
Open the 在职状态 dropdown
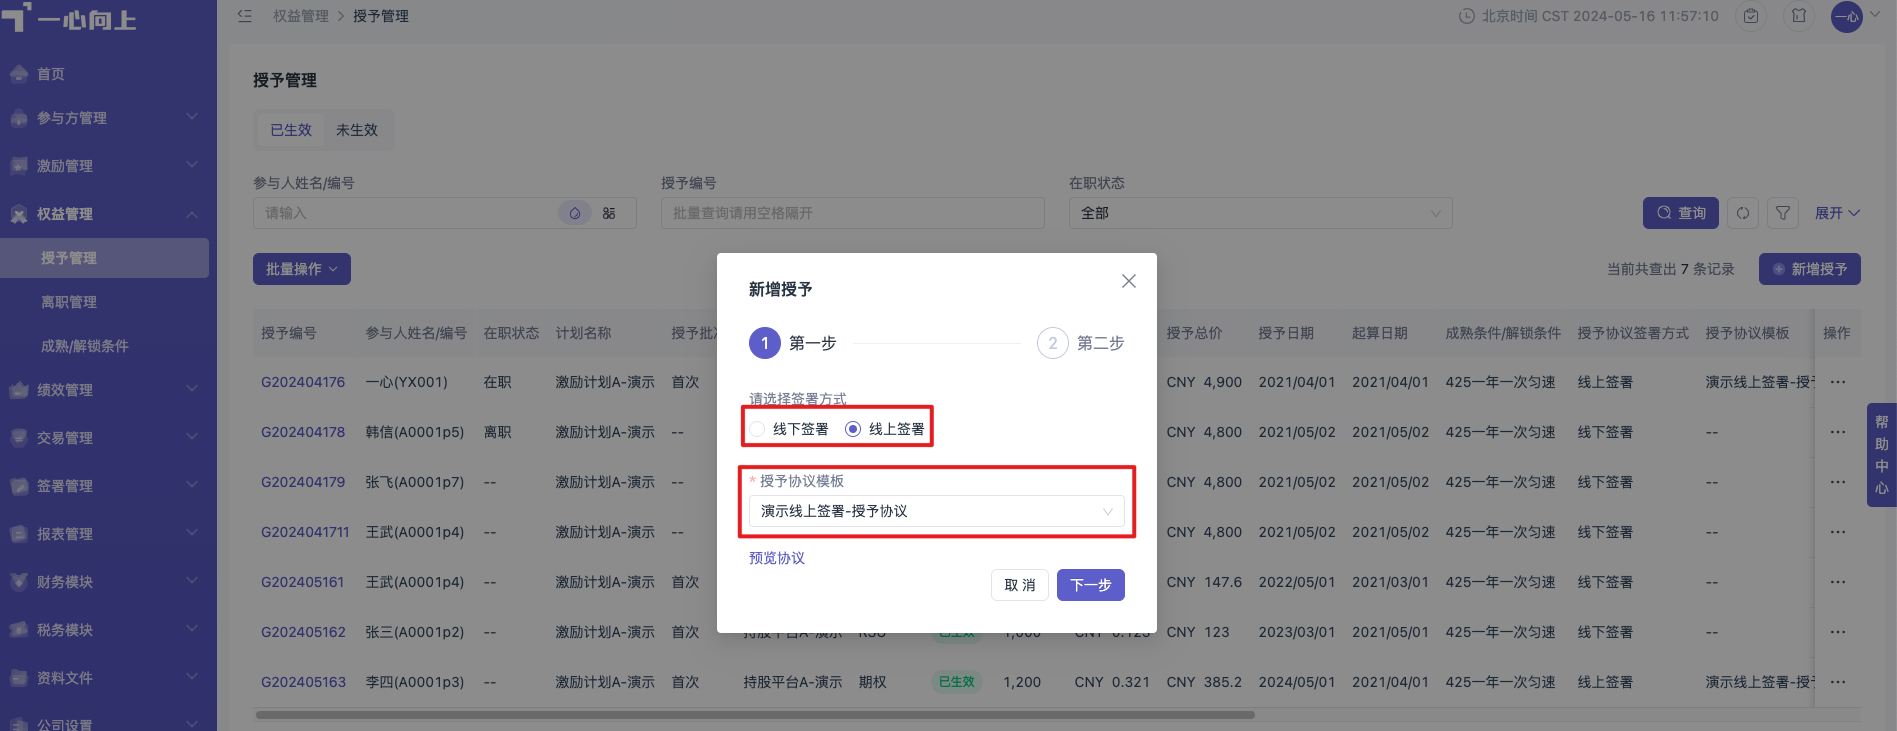tap(1261, 213)
